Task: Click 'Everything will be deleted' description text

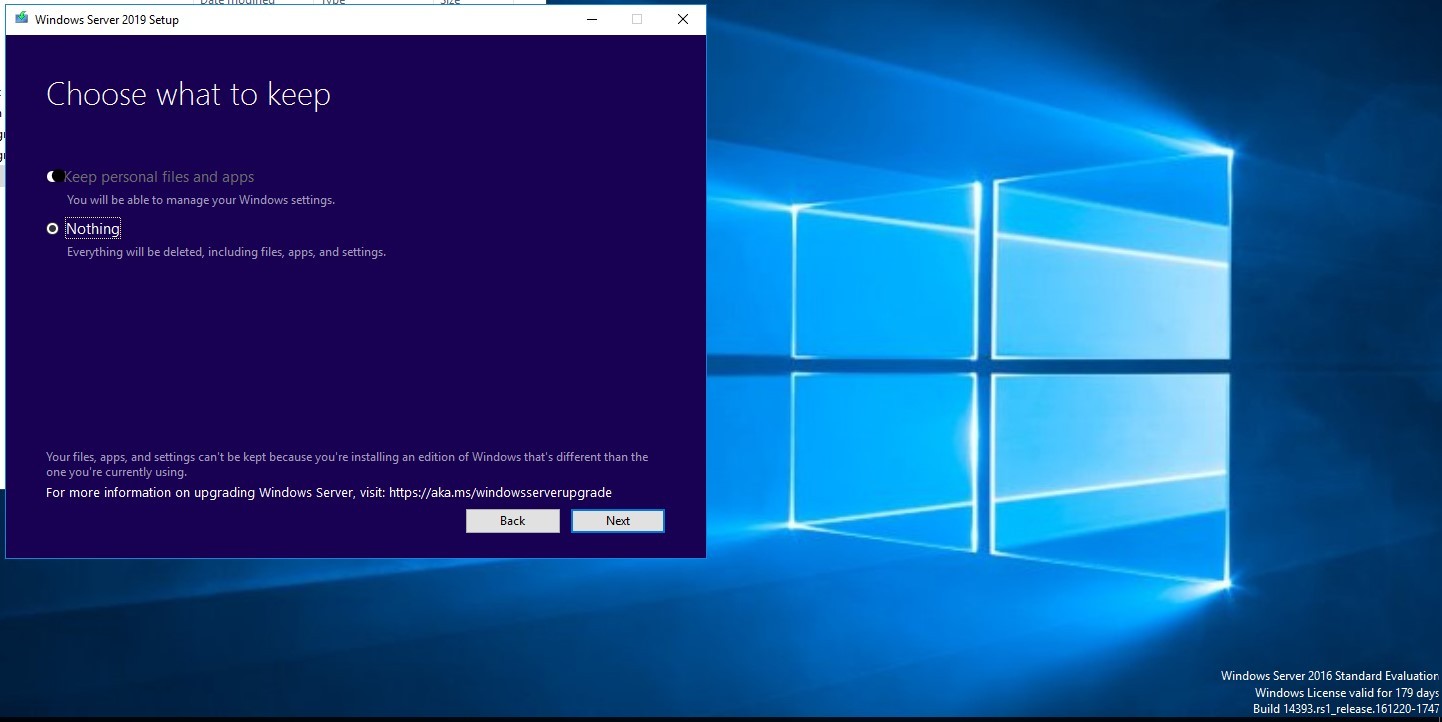Action: pos(226,252)
